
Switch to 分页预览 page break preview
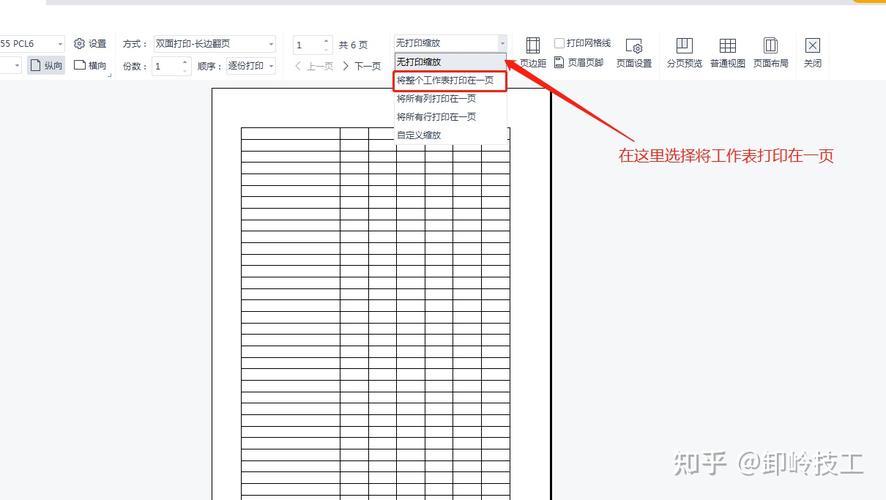[x=684, y=53]
